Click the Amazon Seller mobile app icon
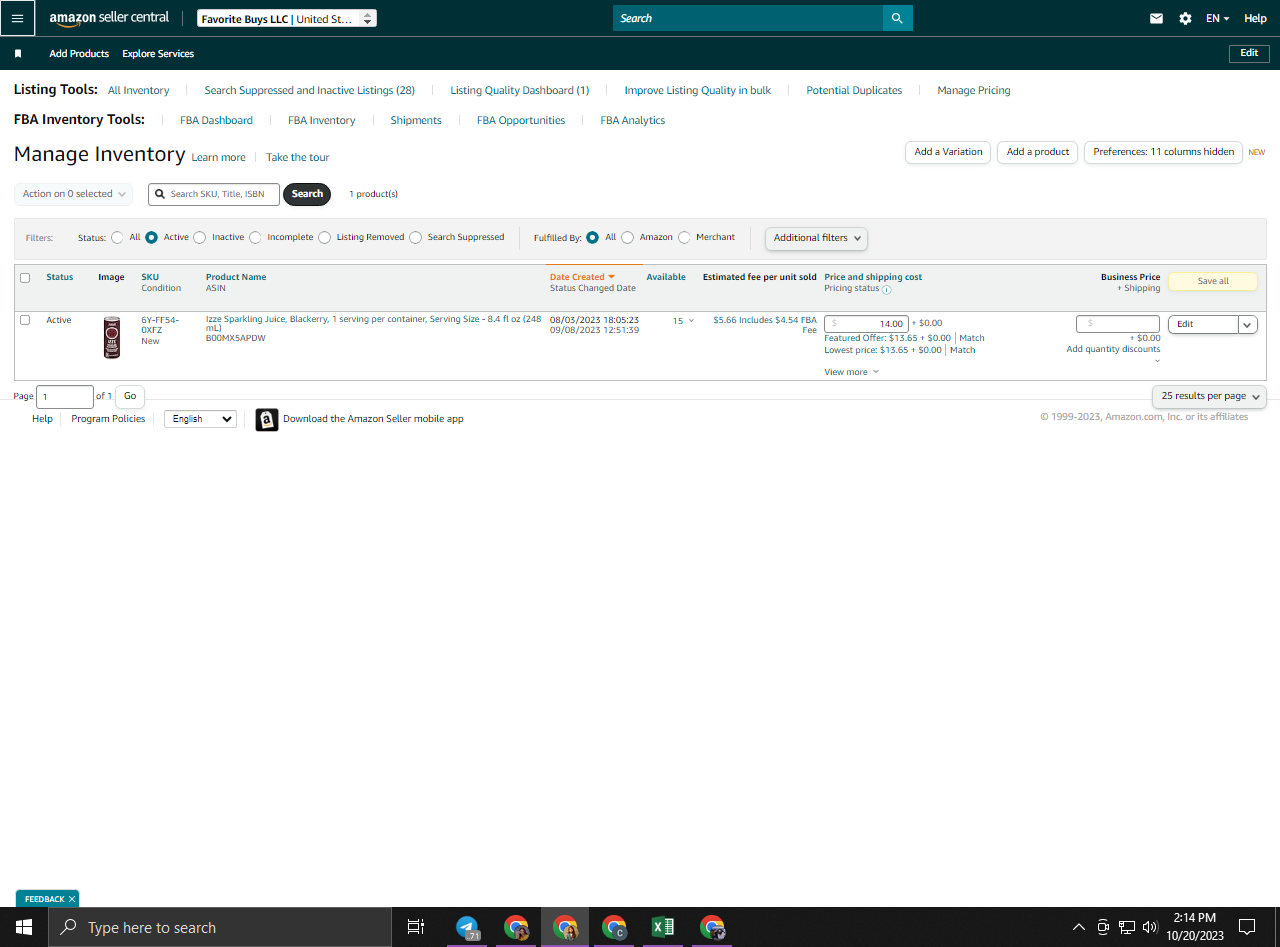The width and height of the screenshot is (1280, 947). pos(266,419)
